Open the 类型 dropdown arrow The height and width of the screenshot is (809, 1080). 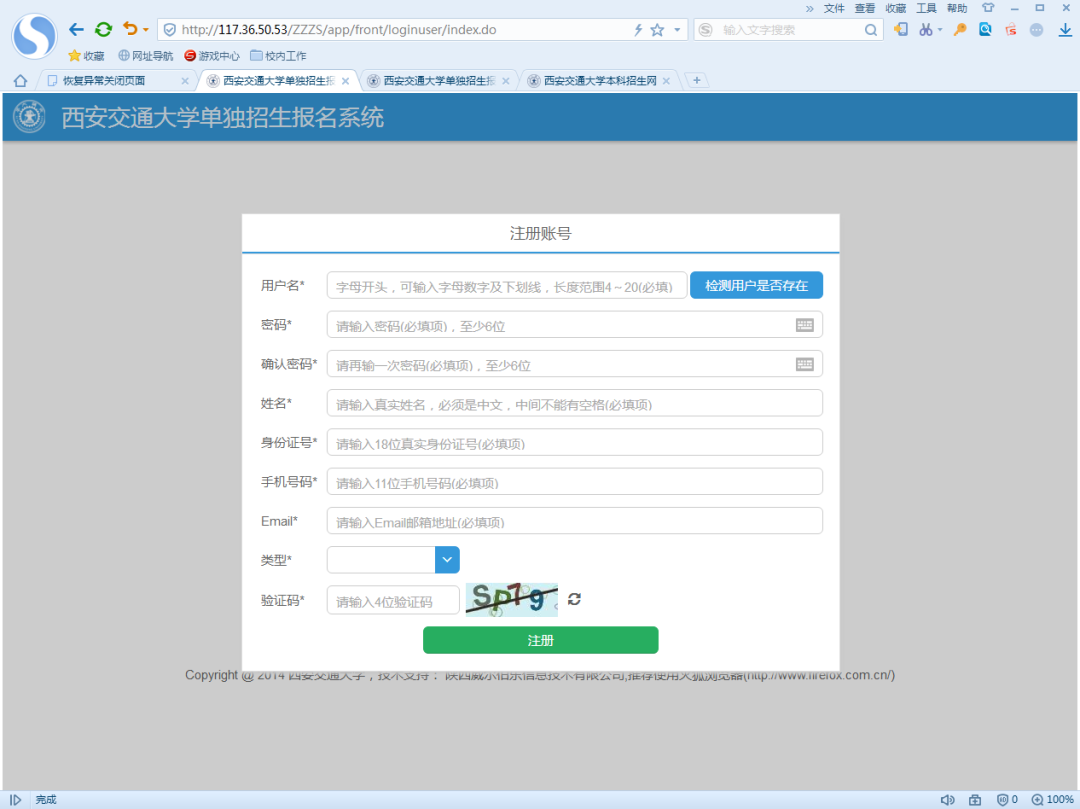pos(447,560)
